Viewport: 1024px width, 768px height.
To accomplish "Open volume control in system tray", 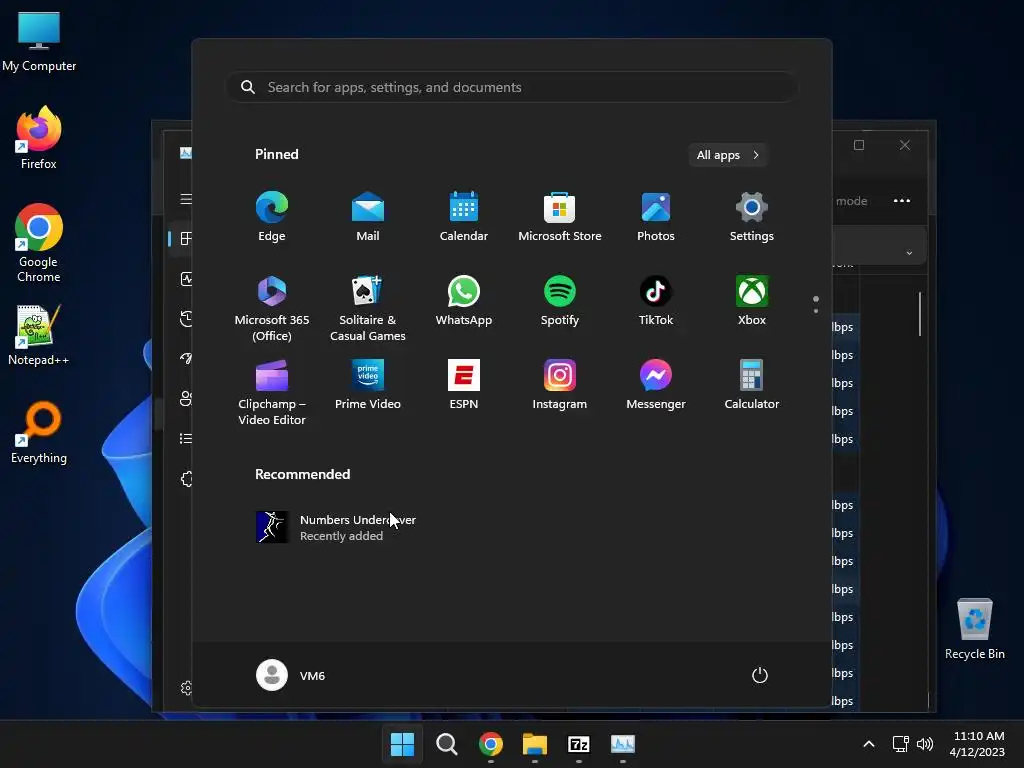I will click(x=925, y=744).
